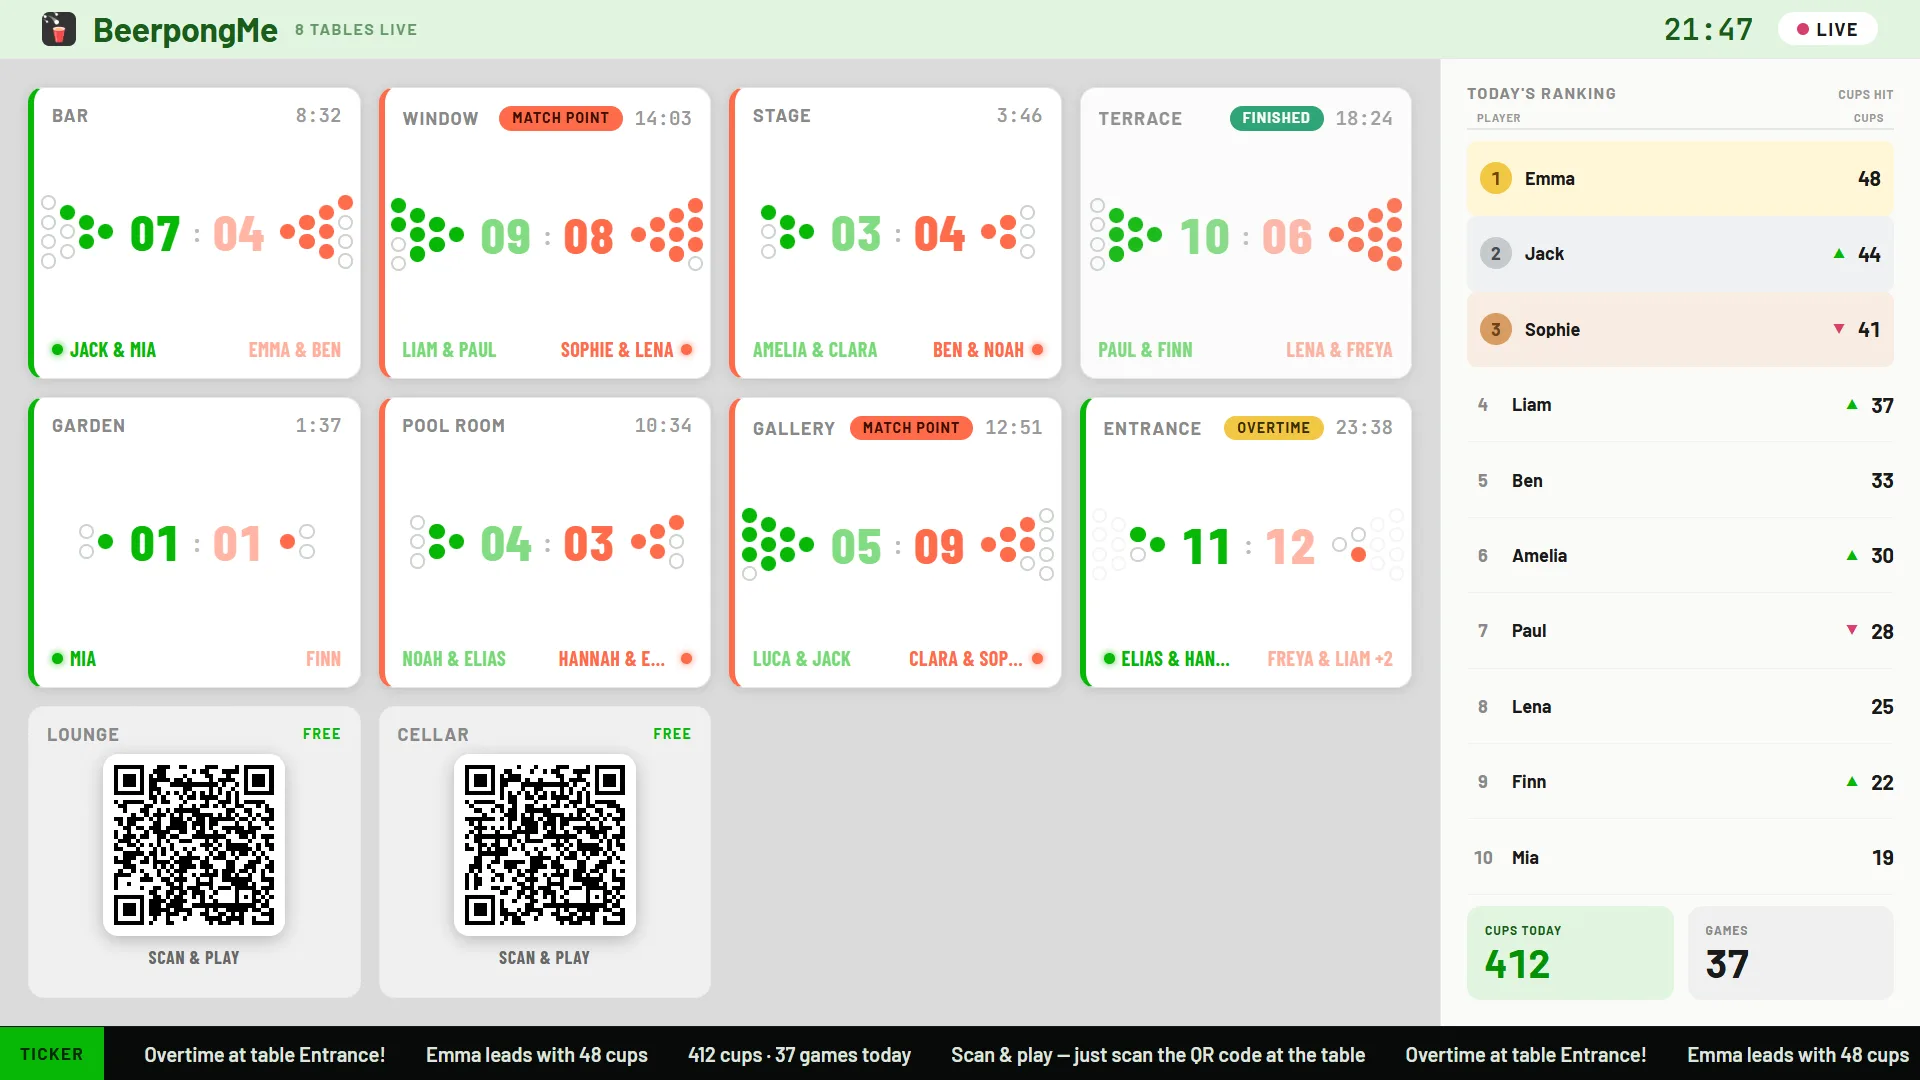Image resolution: width=1920 pixels, height=1080 pixels.
Task: Click the FINISHED badge on Terrace table
Action: tap(1276, 118)
